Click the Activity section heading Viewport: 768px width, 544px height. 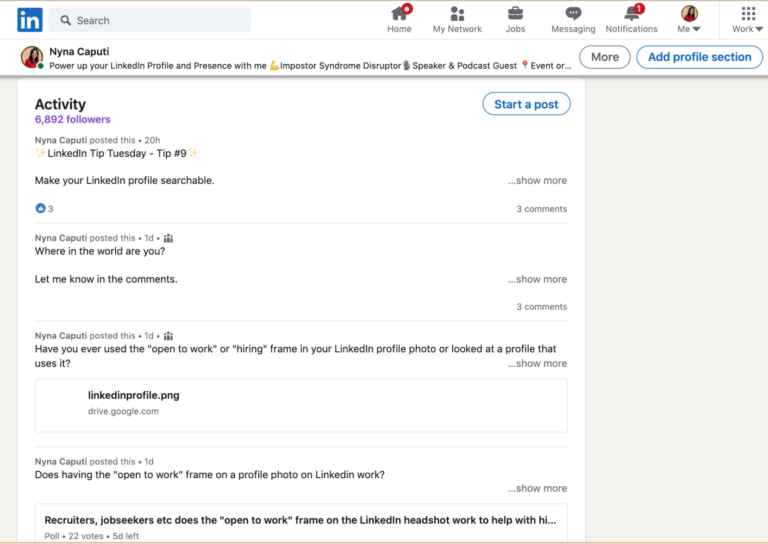pos(60,104)
